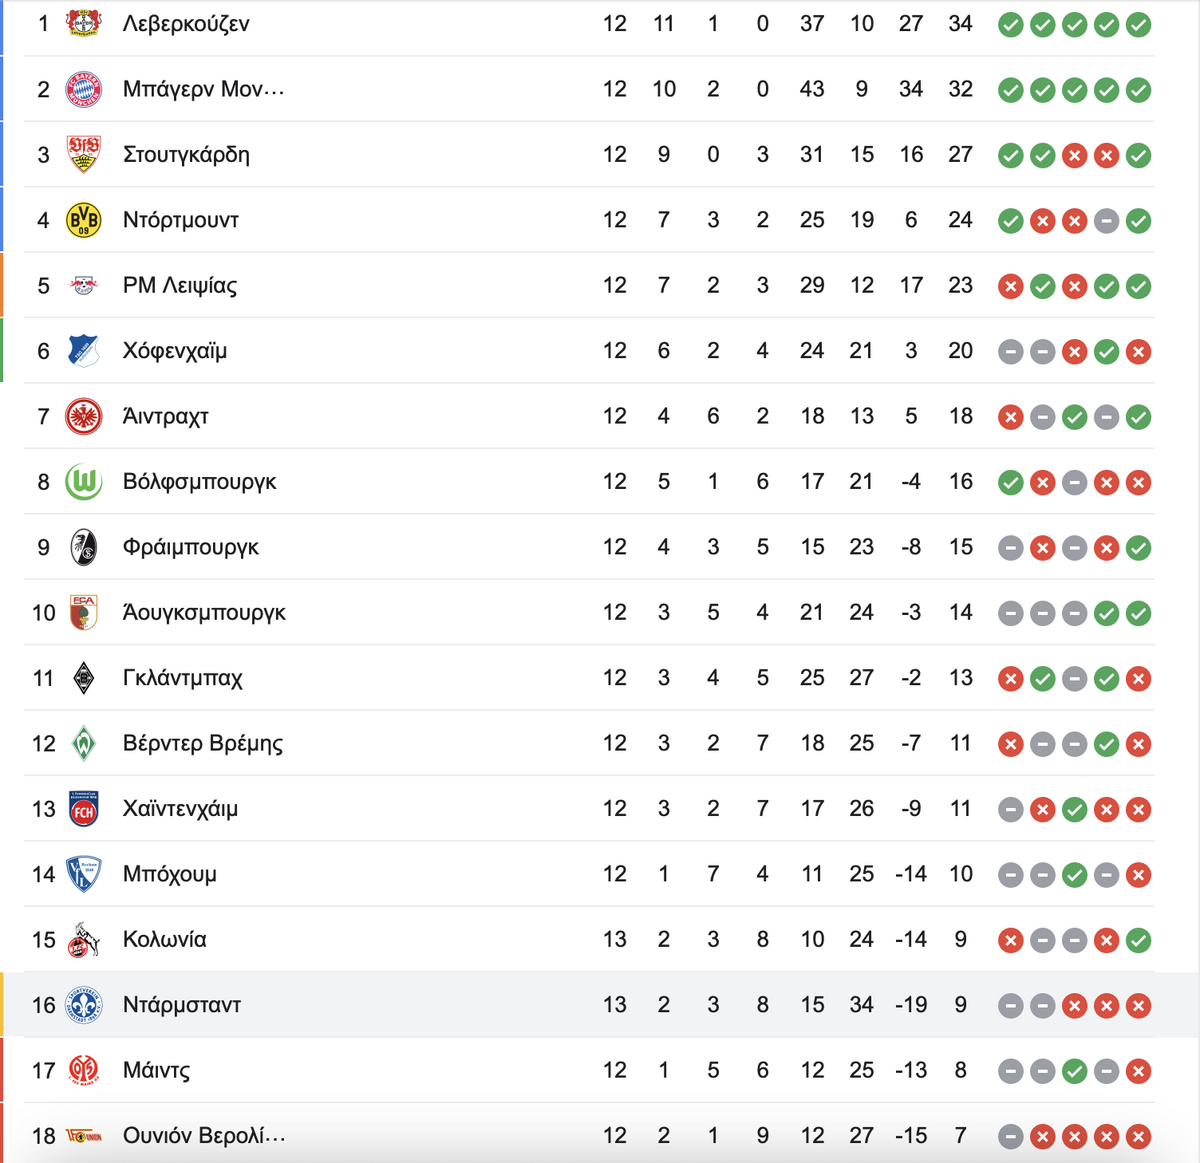Click the Μάιντς team name
This screenshot has height=1163, width=1200.
156,1070
